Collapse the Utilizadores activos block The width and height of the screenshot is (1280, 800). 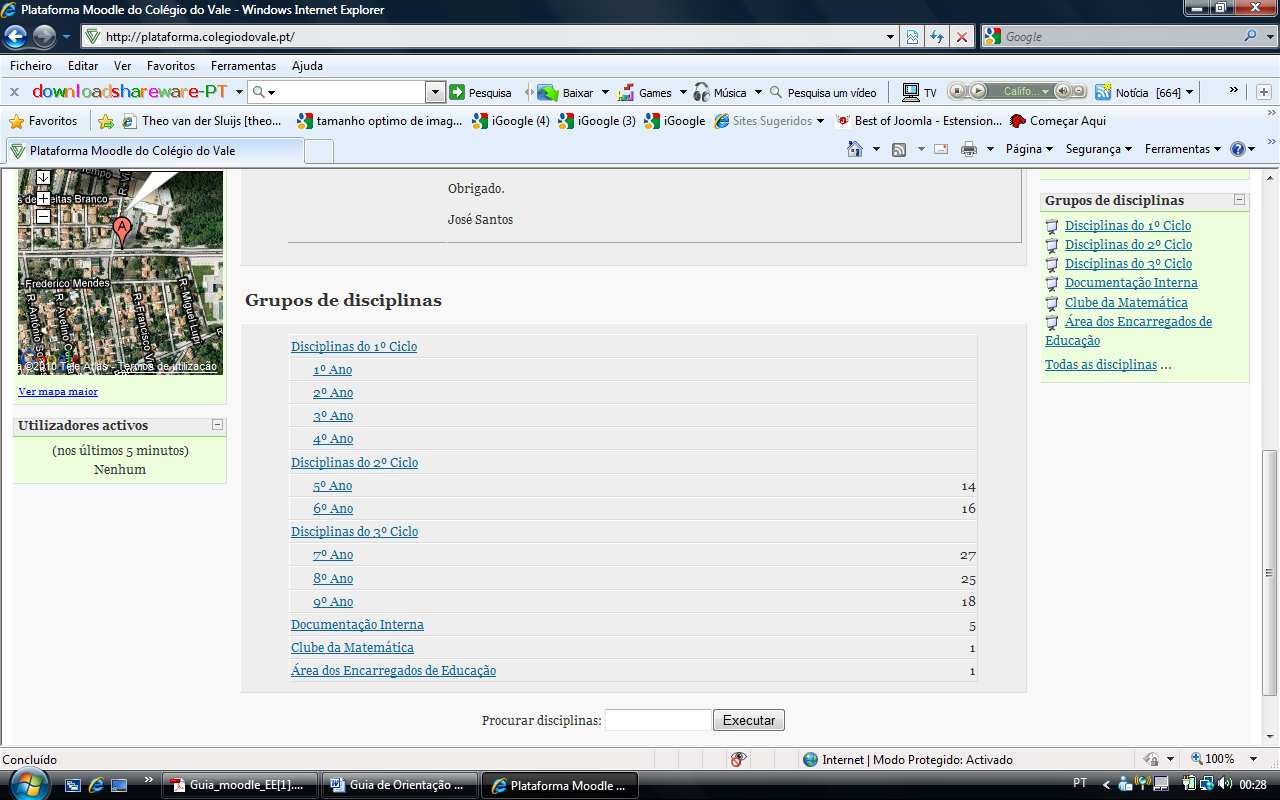coord(217,425)
